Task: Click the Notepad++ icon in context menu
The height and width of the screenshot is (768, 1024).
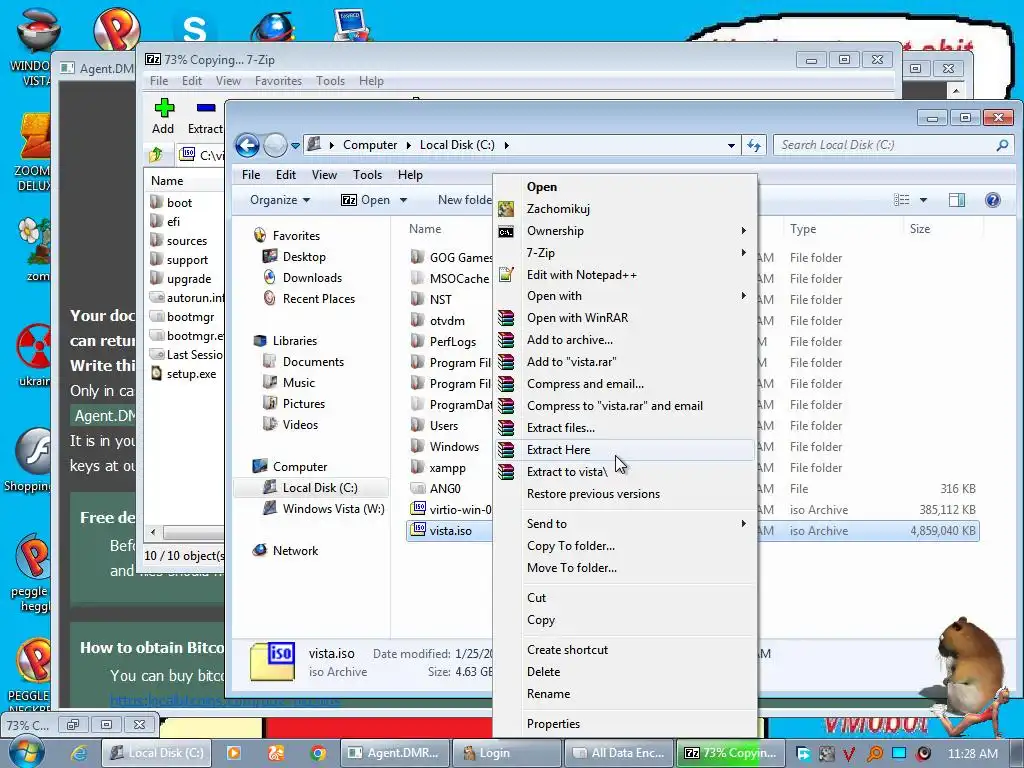Action: pyautogui.click(x=506, y=275)
